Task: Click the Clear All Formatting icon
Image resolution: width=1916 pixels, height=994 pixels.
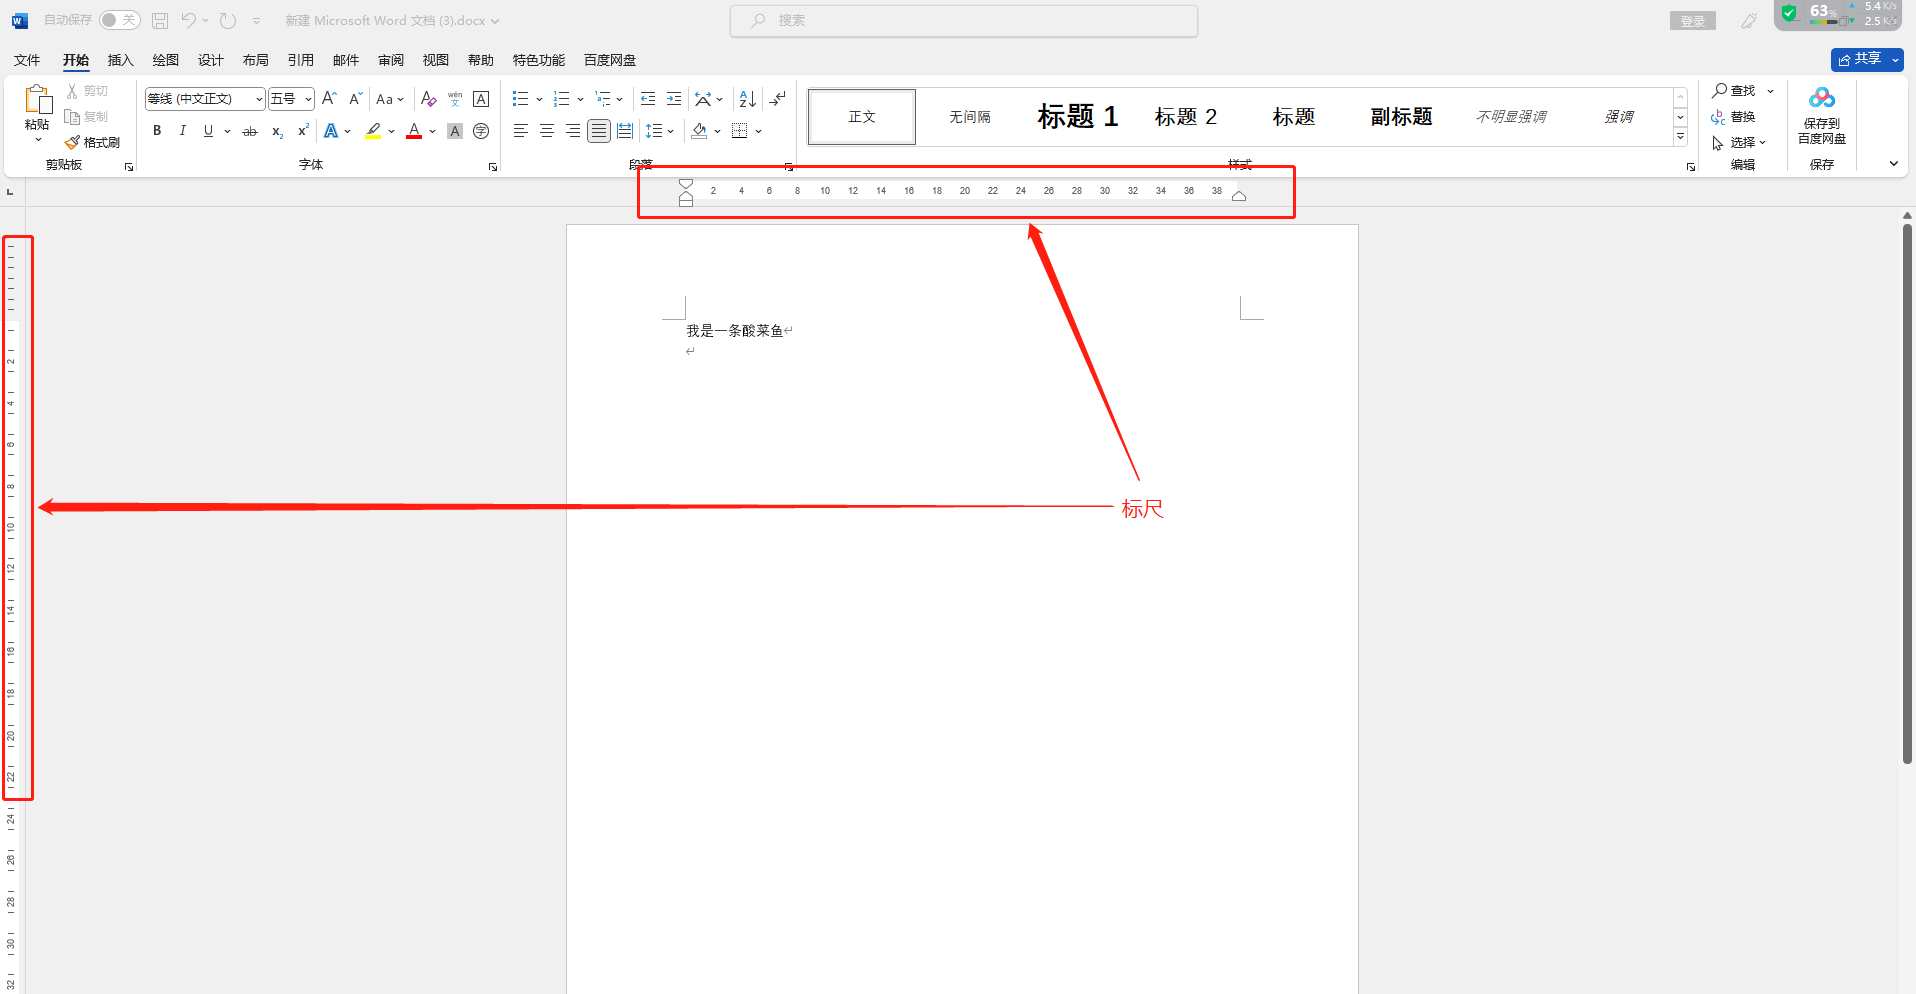Action: 428,98
